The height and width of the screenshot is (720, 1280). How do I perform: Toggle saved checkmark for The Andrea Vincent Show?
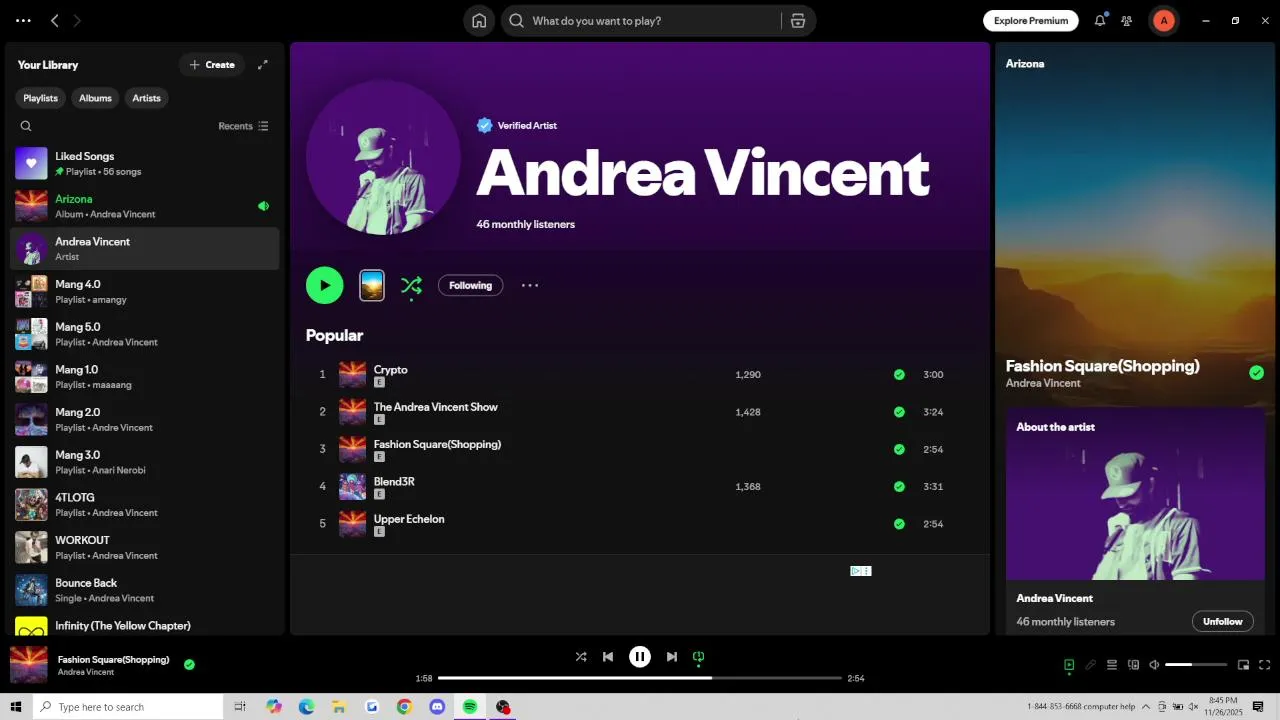pos(899,412)
